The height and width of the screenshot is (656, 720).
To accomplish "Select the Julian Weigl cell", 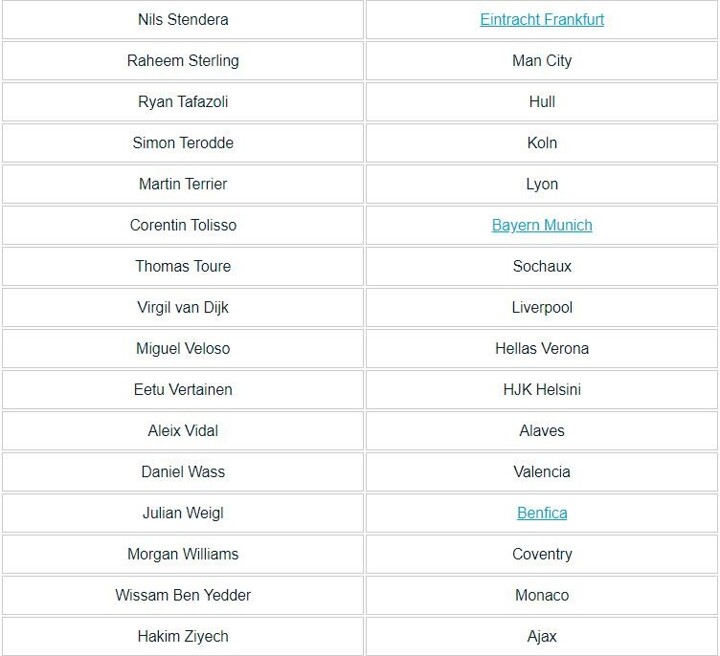I will 183,513.
